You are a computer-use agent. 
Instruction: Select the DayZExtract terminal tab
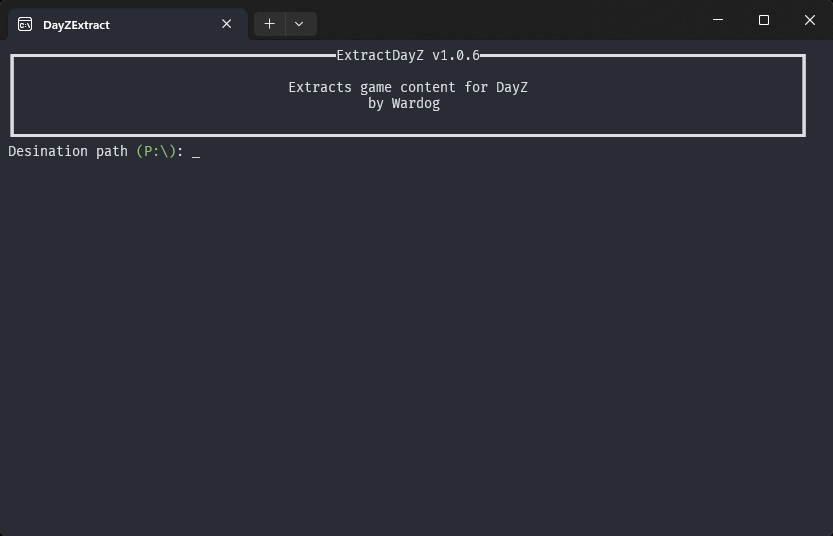coord(128,24)
